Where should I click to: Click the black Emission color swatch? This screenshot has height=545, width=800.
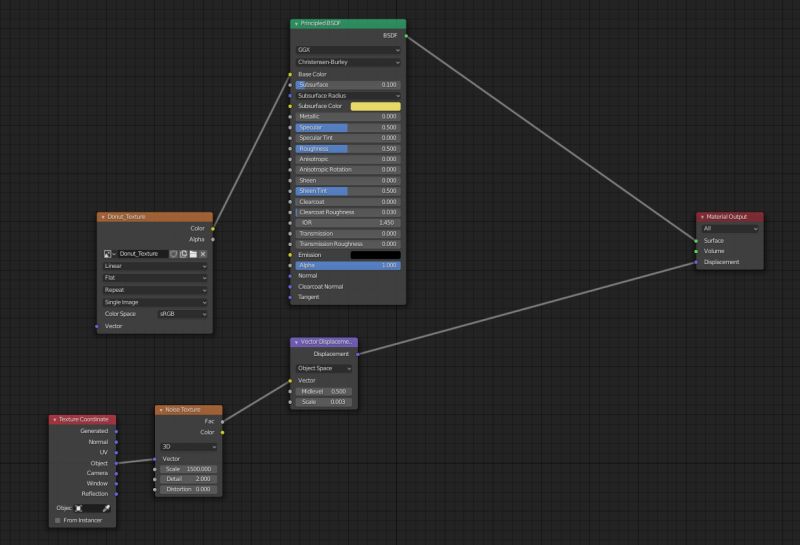pyautogui.click(x=376, y=255)
